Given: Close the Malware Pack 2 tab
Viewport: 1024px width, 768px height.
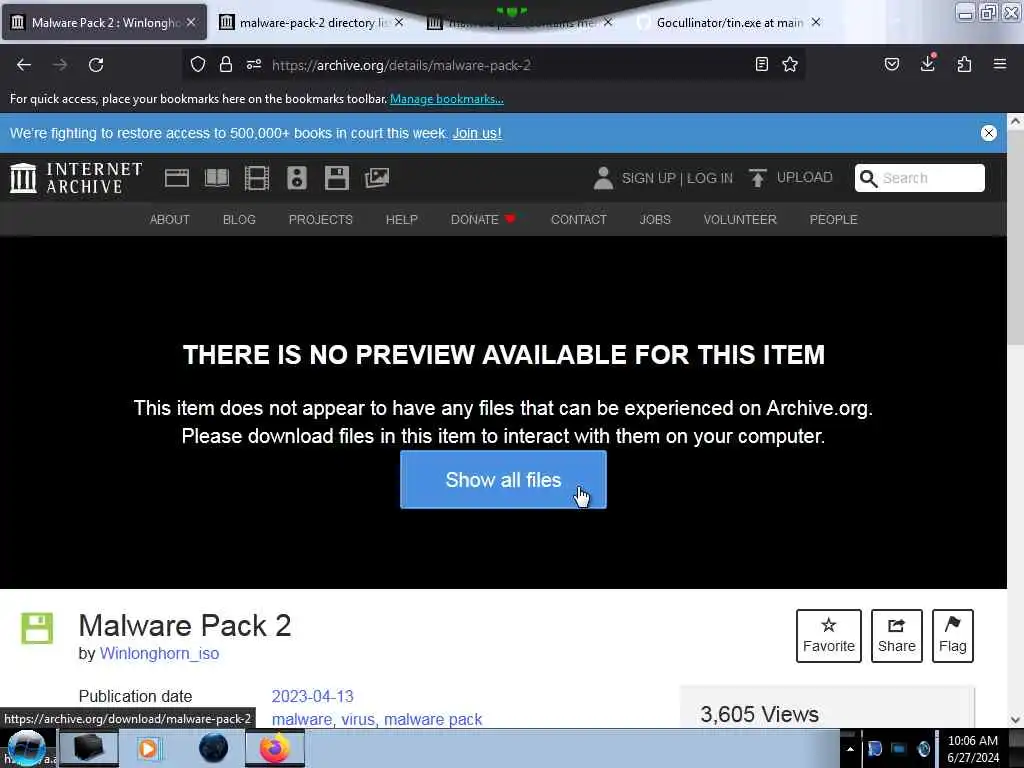Looking at the screenshot, I should click(191, 22).
